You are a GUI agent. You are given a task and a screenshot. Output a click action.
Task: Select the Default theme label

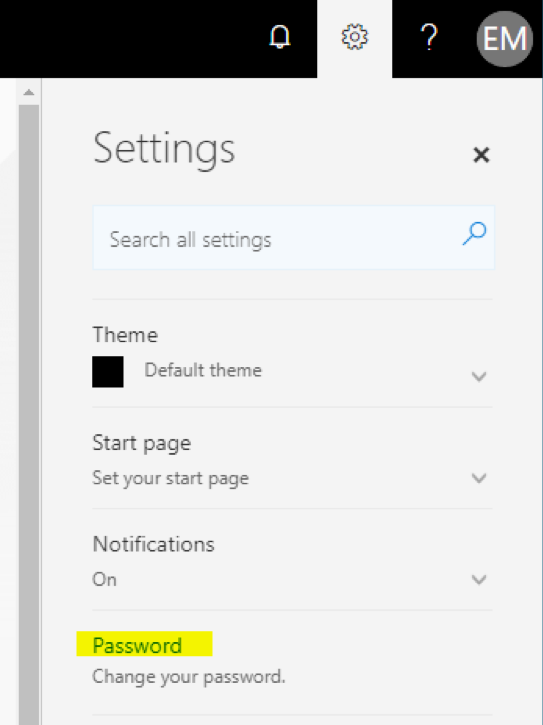203,370
